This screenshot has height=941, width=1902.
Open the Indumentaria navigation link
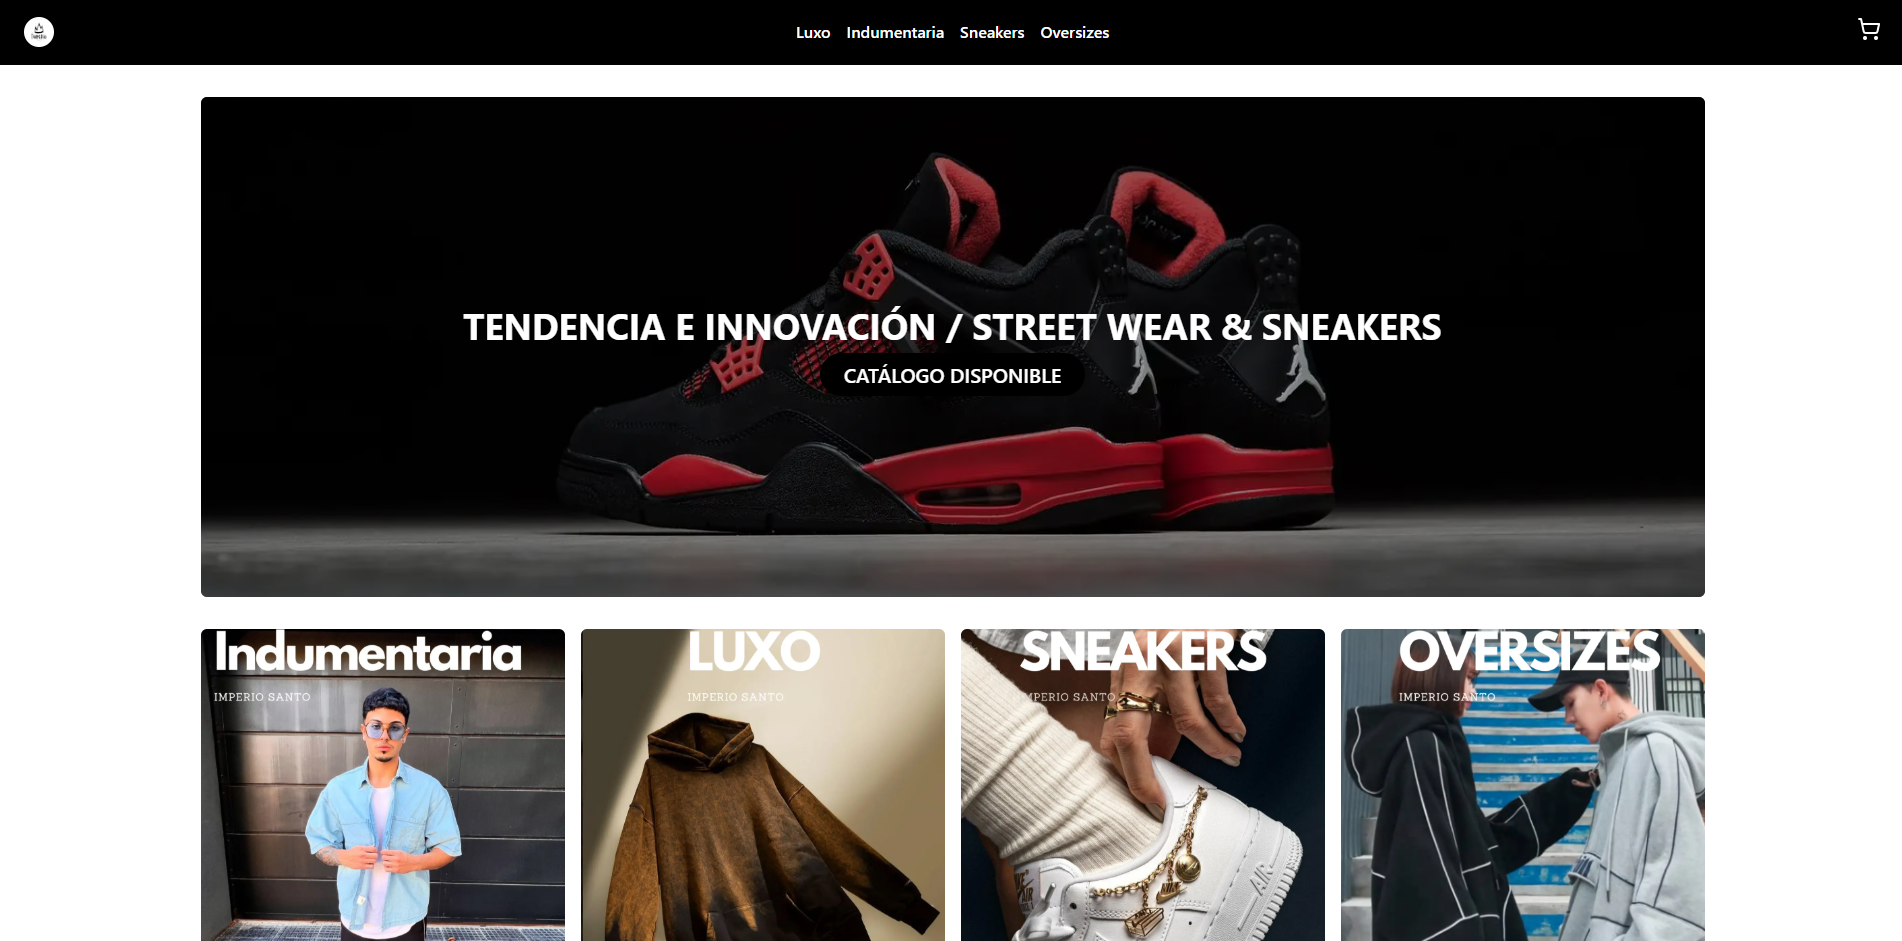coord(895,33)
